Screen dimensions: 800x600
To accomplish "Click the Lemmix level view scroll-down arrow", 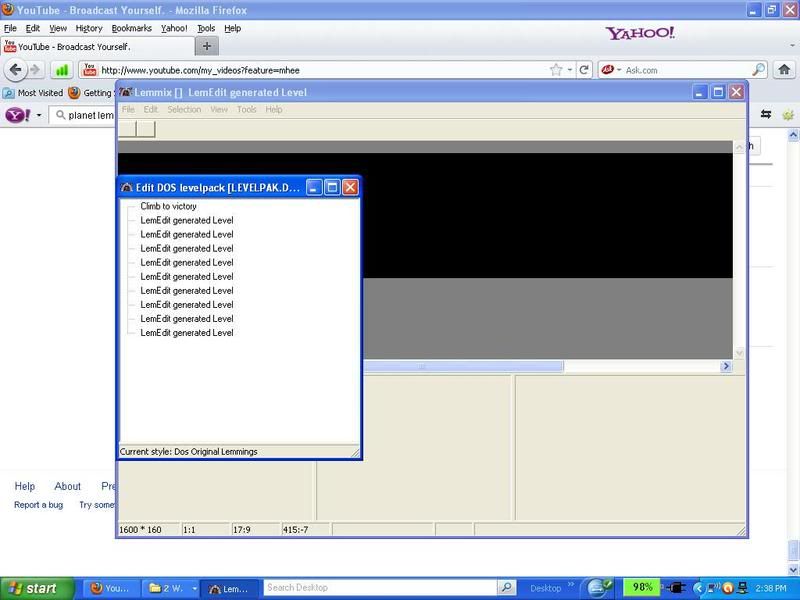I will (x=739, y=353).
